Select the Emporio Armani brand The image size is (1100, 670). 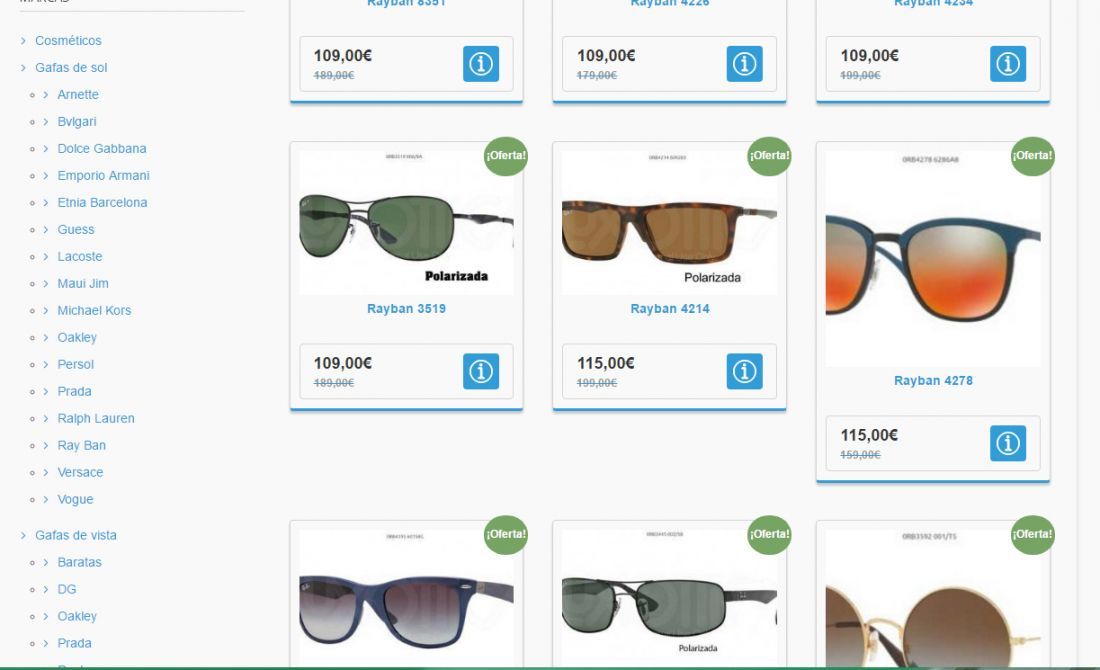[103, 175]
